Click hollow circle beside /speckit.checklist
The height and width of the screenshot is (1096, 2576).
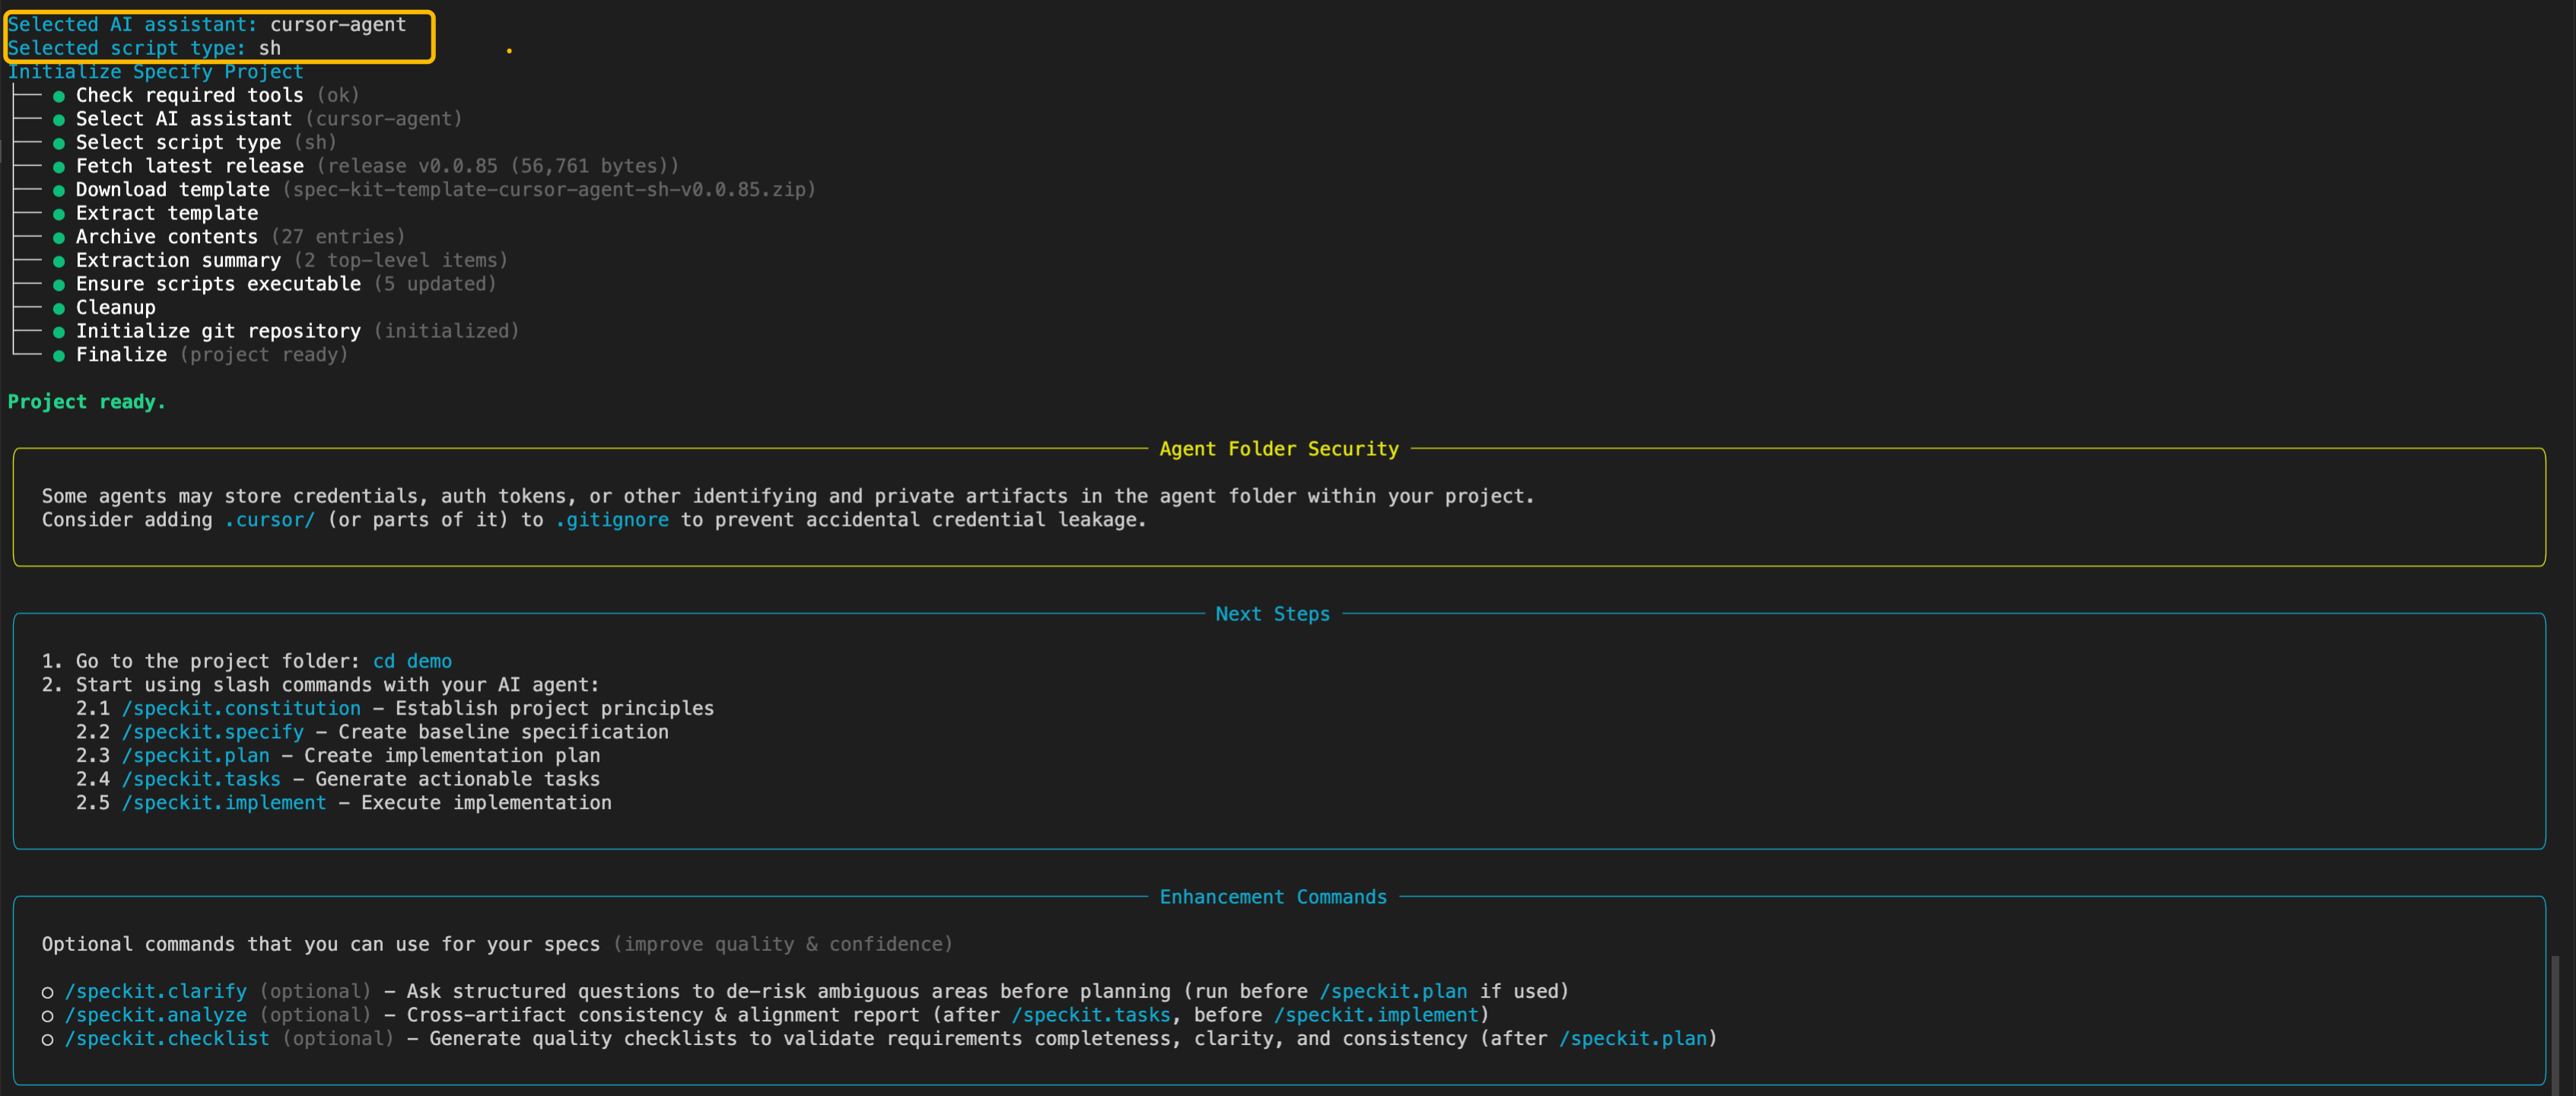coord(47,1040)
